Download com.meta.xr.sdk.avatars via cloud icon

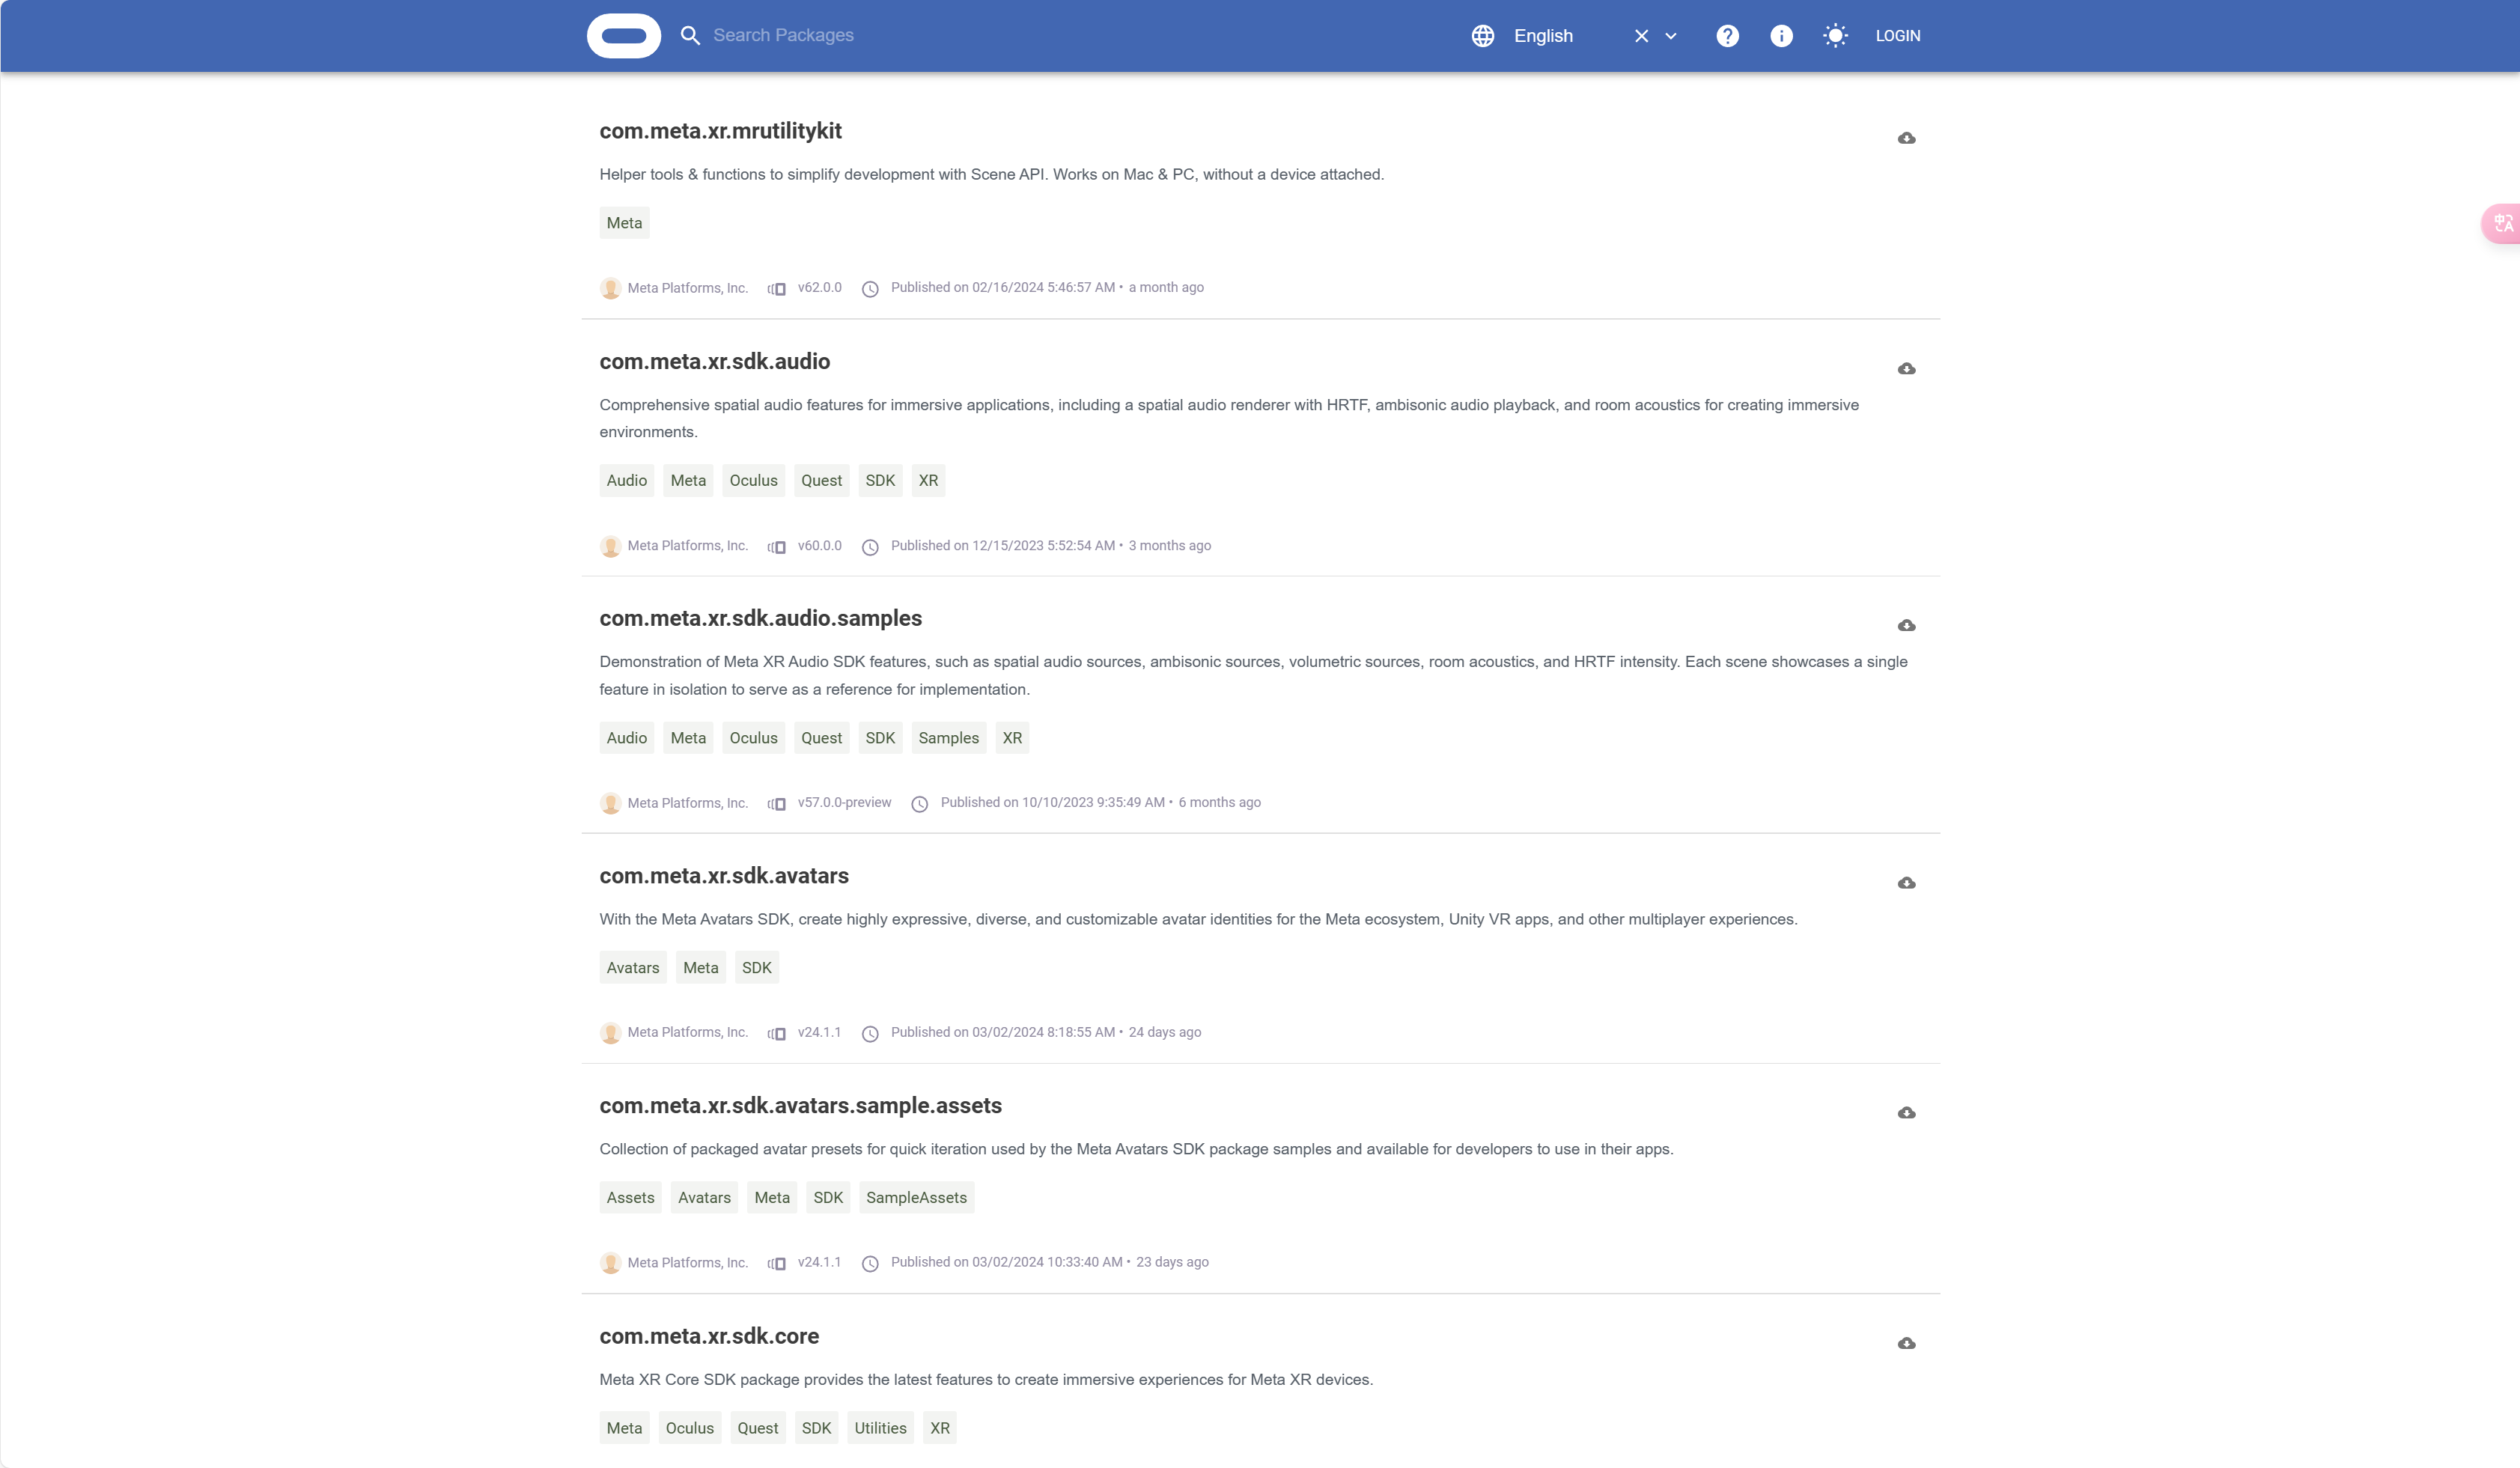click(1906, 883)
